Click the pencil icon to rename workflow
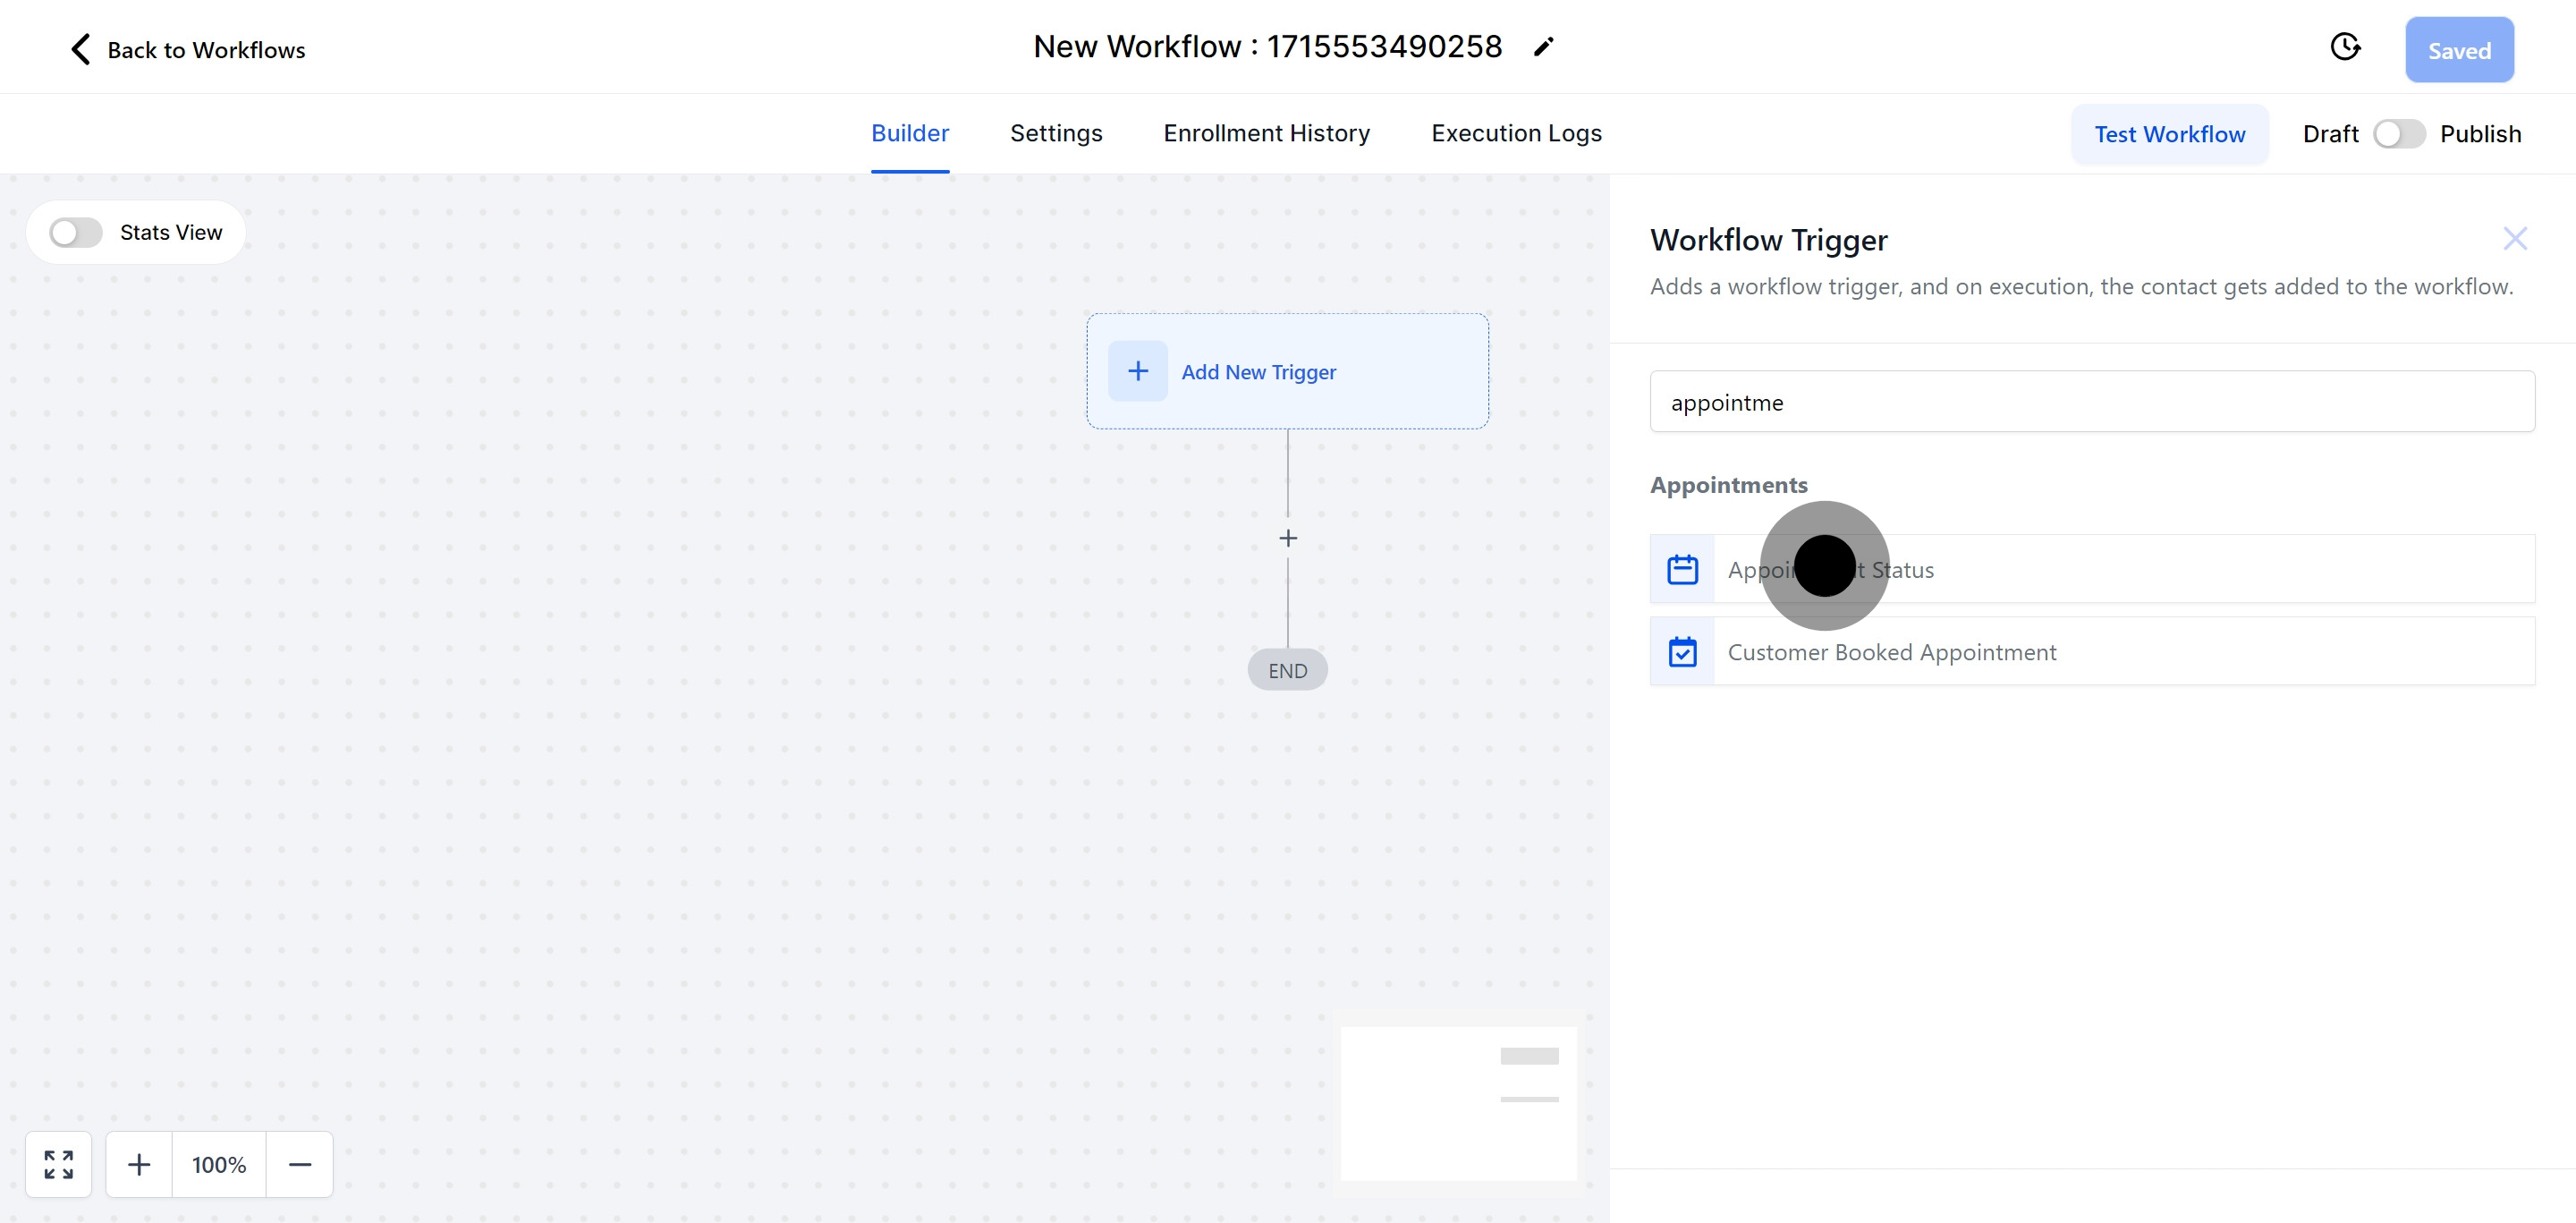 pos(1543,47)
